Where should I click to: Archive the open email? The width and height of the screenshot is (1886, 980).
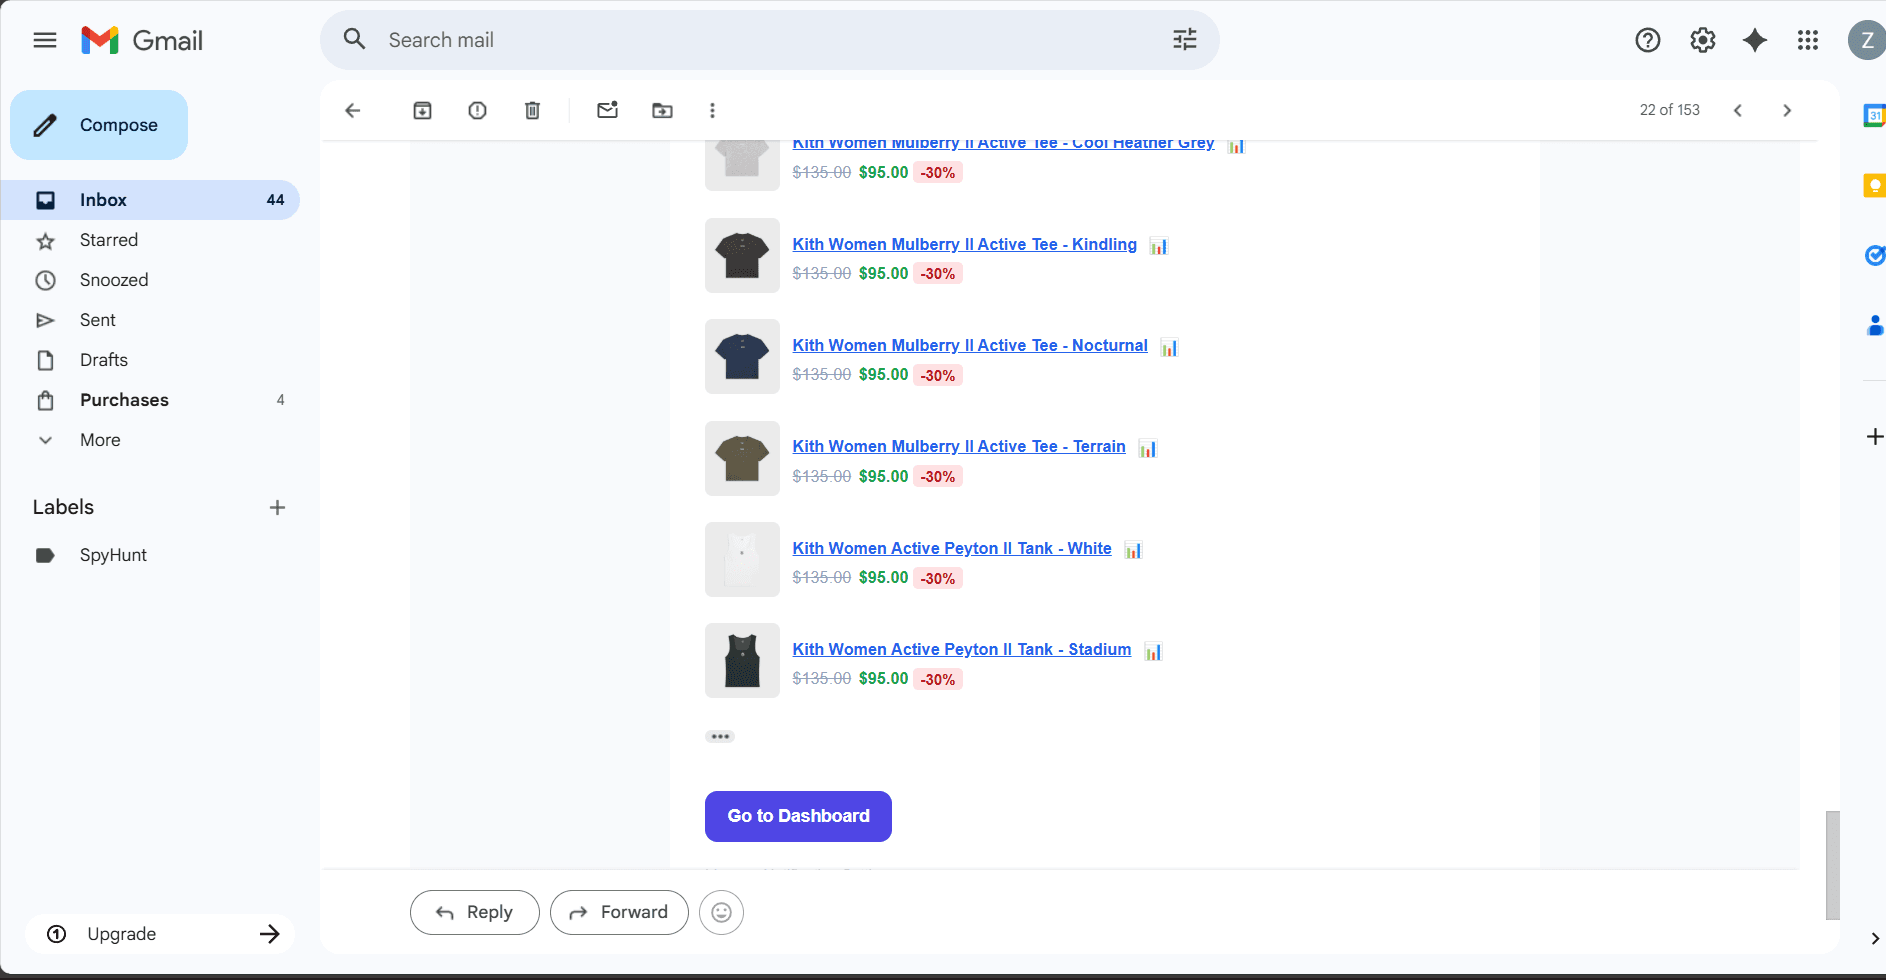point(421,110)
